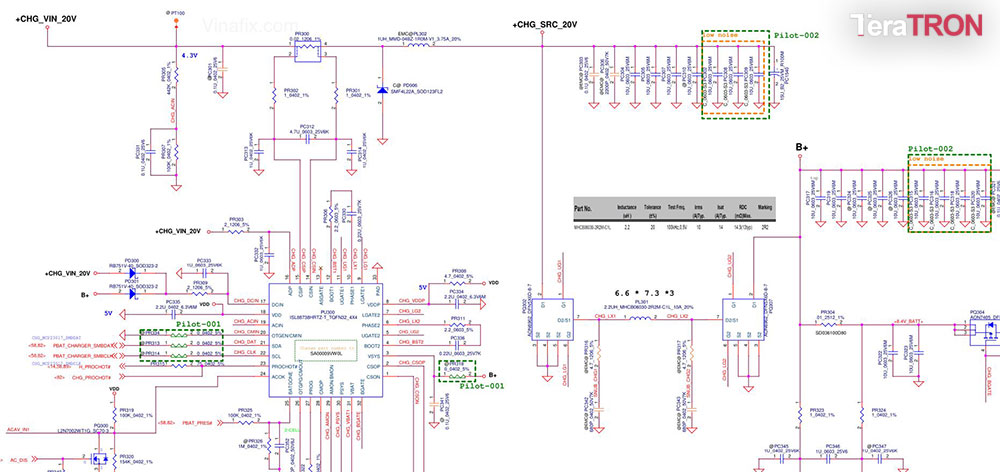The height and width of the screenshot is (472, 1000).
Task: Select the PD301 blue diode symbol
Action: 132,294
